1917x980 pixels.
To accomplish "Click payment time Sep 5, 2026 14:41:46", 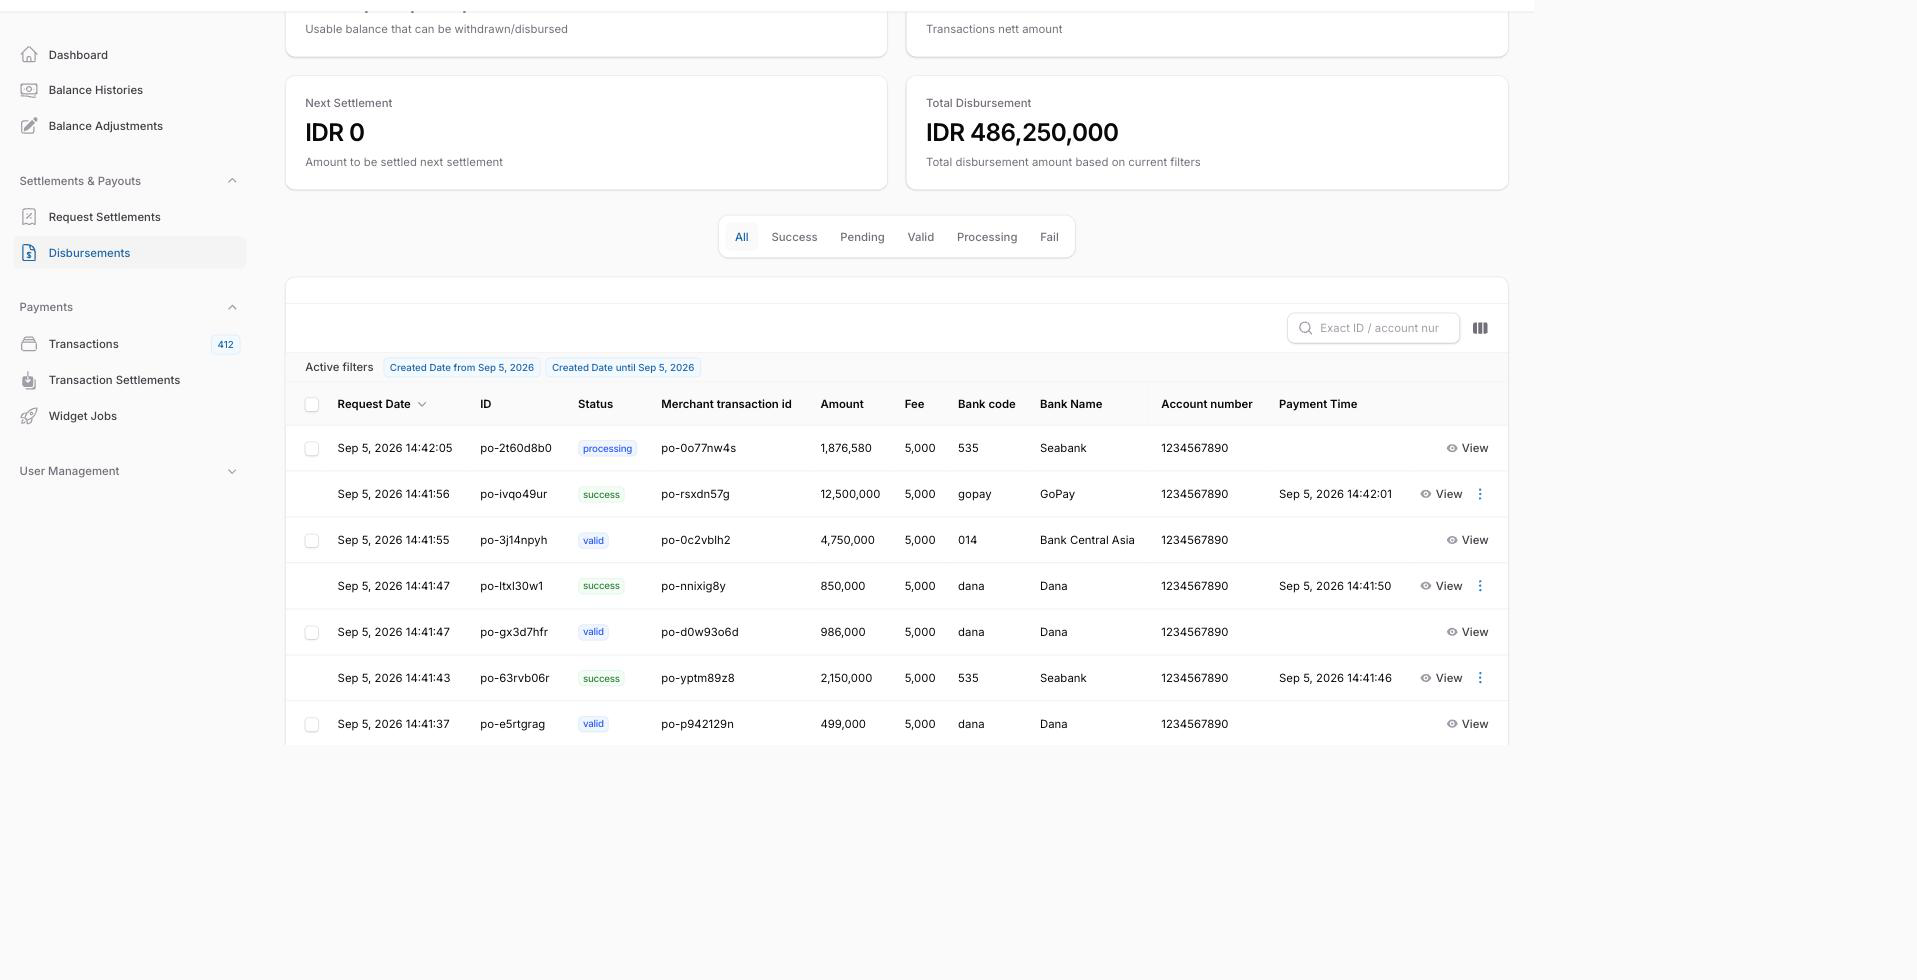I will [x=1335, y=678].
